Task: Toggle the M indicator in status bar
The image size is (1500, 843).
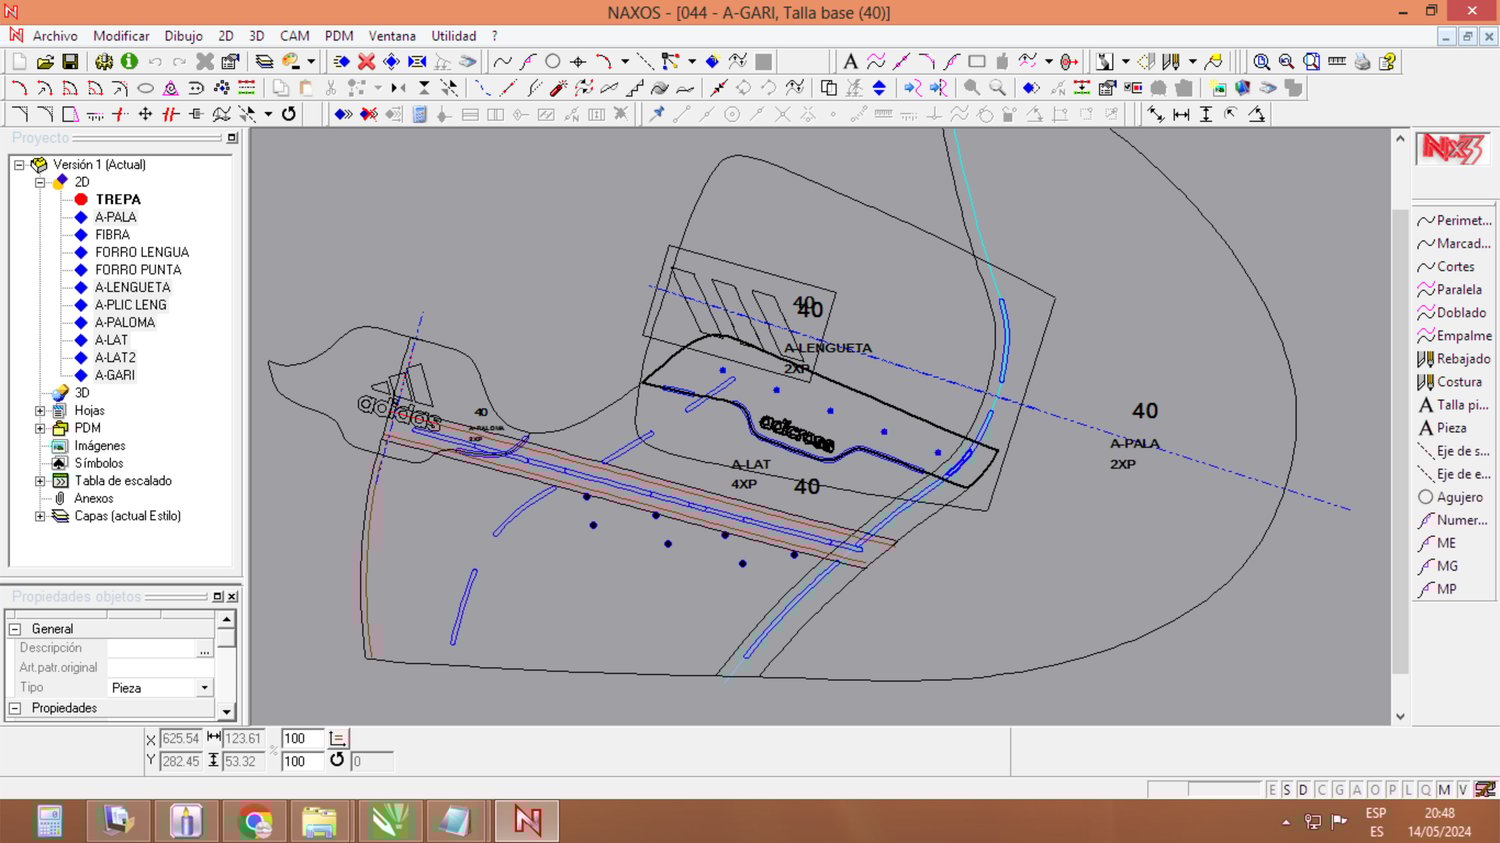Action: [x=1444, y=790]
